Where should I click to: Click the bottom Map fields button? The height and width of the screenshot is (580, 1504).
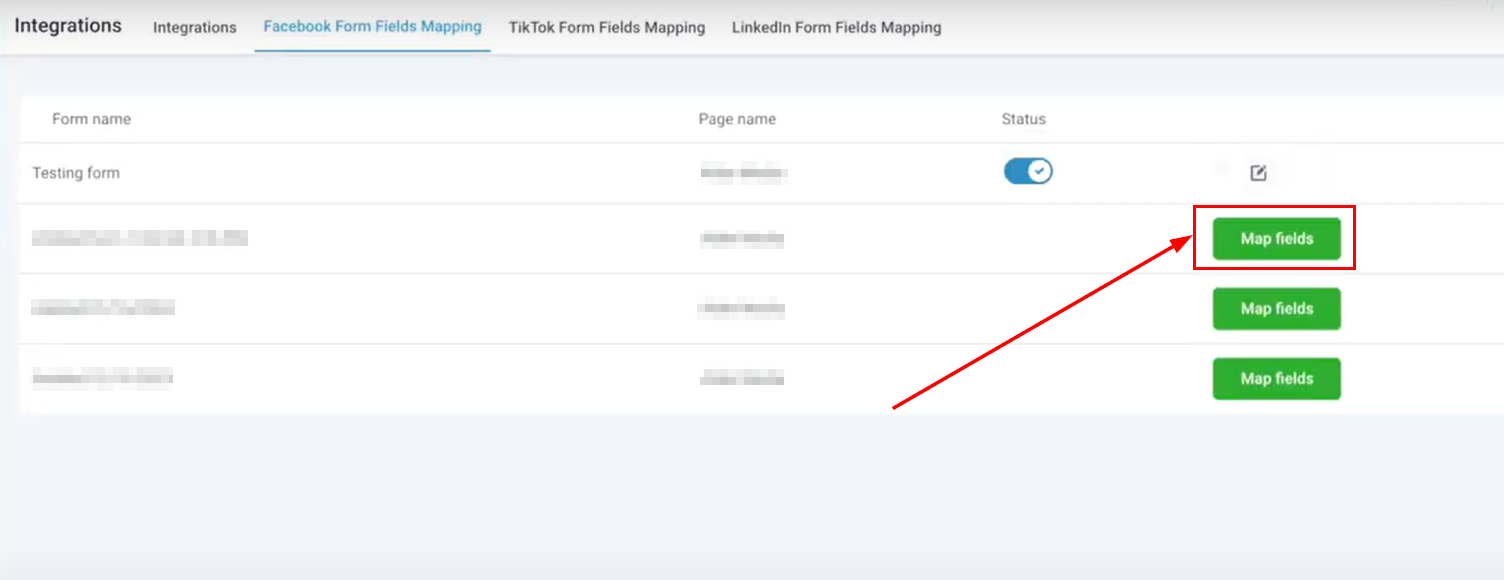coord(1276,379)
